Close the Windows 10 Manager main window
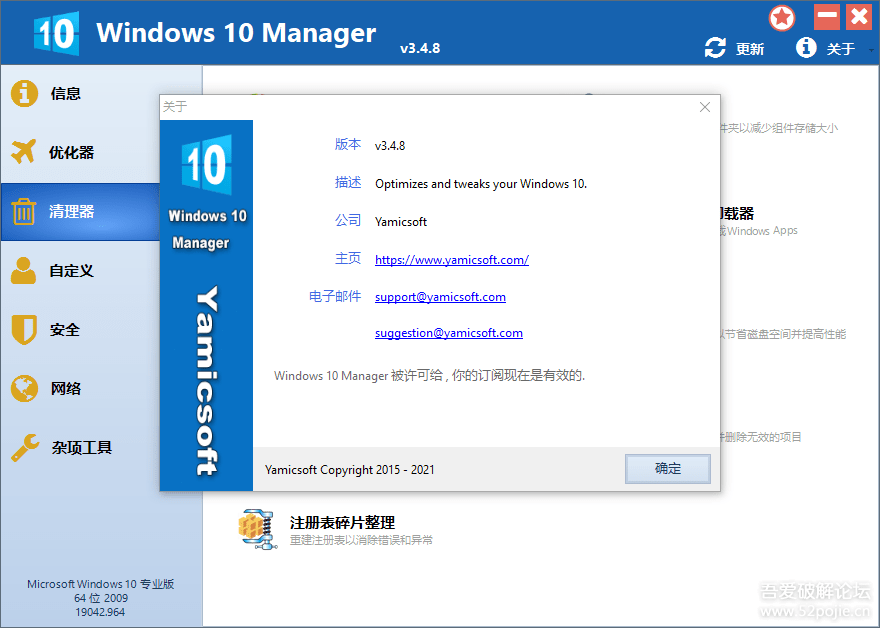This screenshot has height=628, width=880. 859,17
